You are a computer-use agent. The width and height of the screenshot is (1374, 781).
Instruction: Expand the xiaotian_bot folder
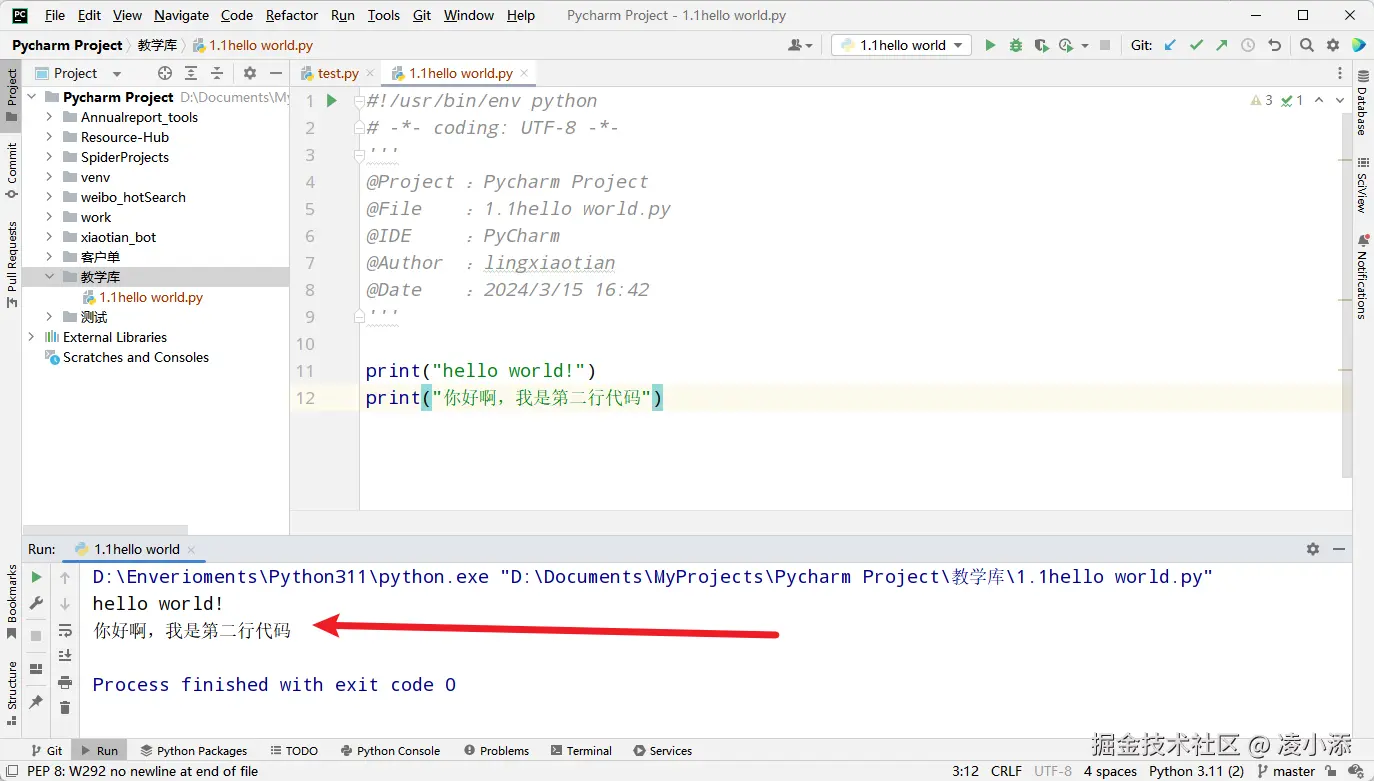coord(49,237)
